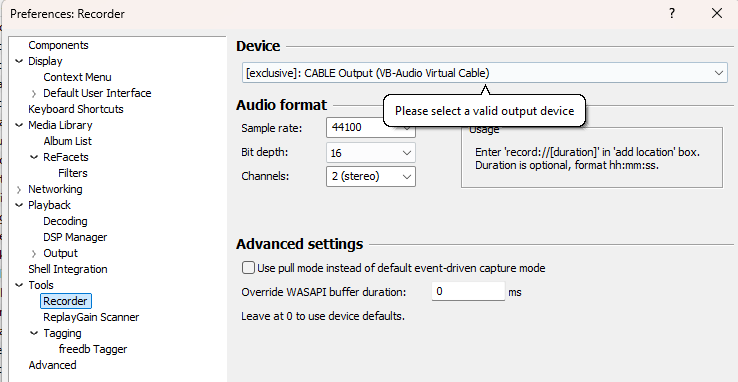Open the Components preferences page
This screenshot has height=382, width=738.
58,45
